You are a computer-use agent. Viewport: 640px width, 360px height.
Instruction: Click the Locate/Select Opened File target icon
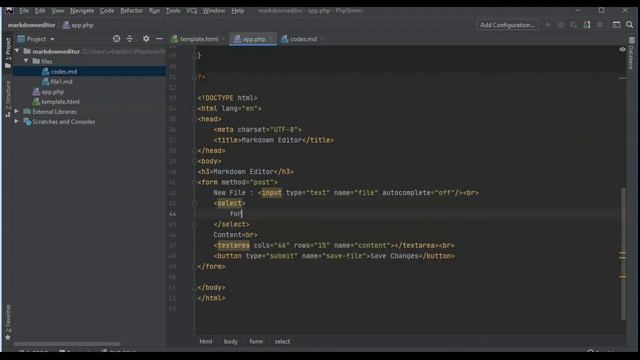point(116,39)
